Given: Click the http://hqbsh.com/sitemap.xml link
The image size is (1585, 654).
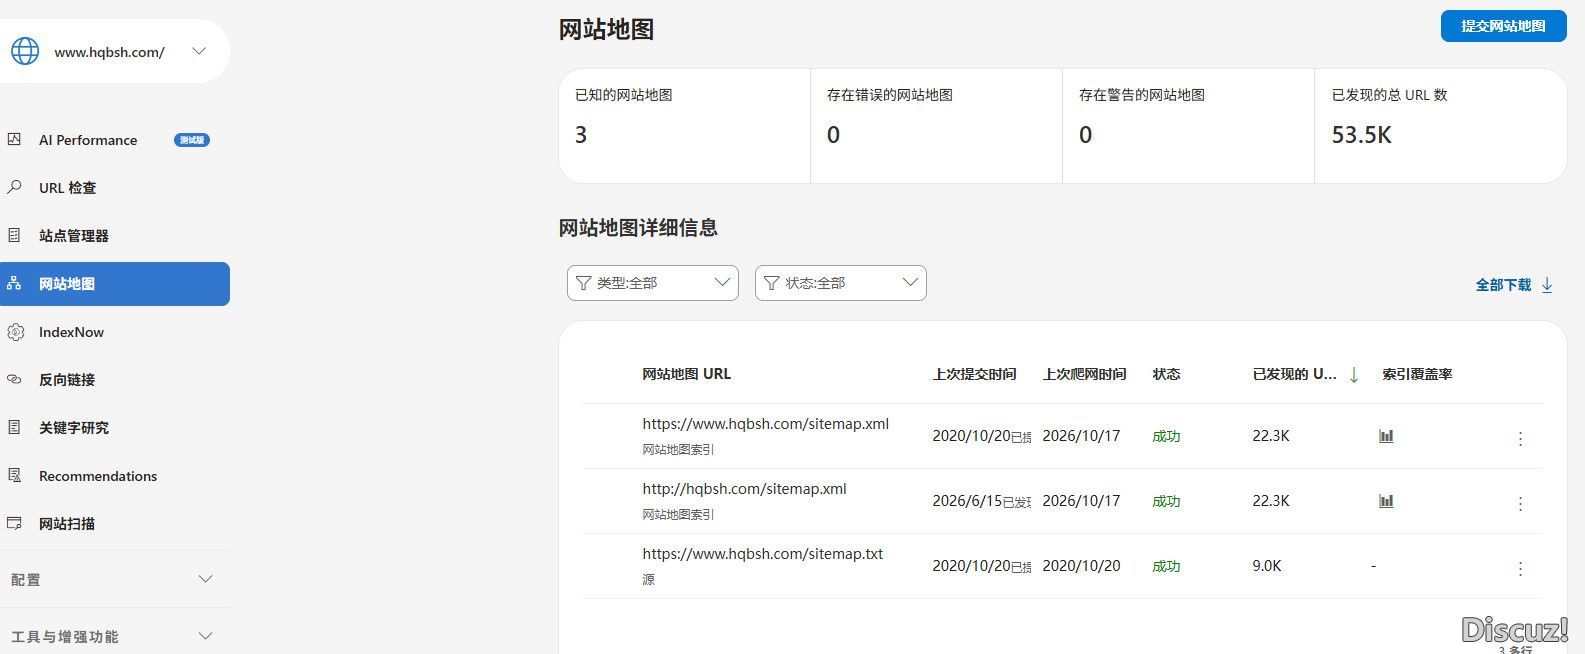Looking at the screenshot, I should point(744,489).
